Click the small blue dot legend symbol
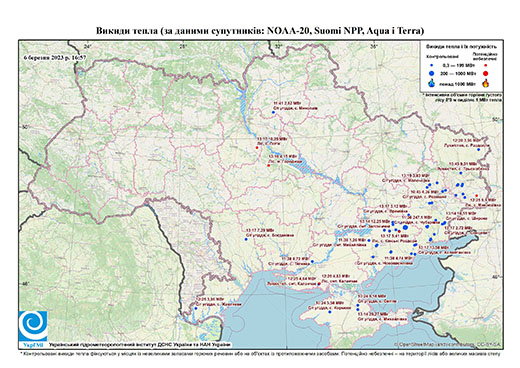The height and width of the screenshot is (368, 520). pos(432,65)
